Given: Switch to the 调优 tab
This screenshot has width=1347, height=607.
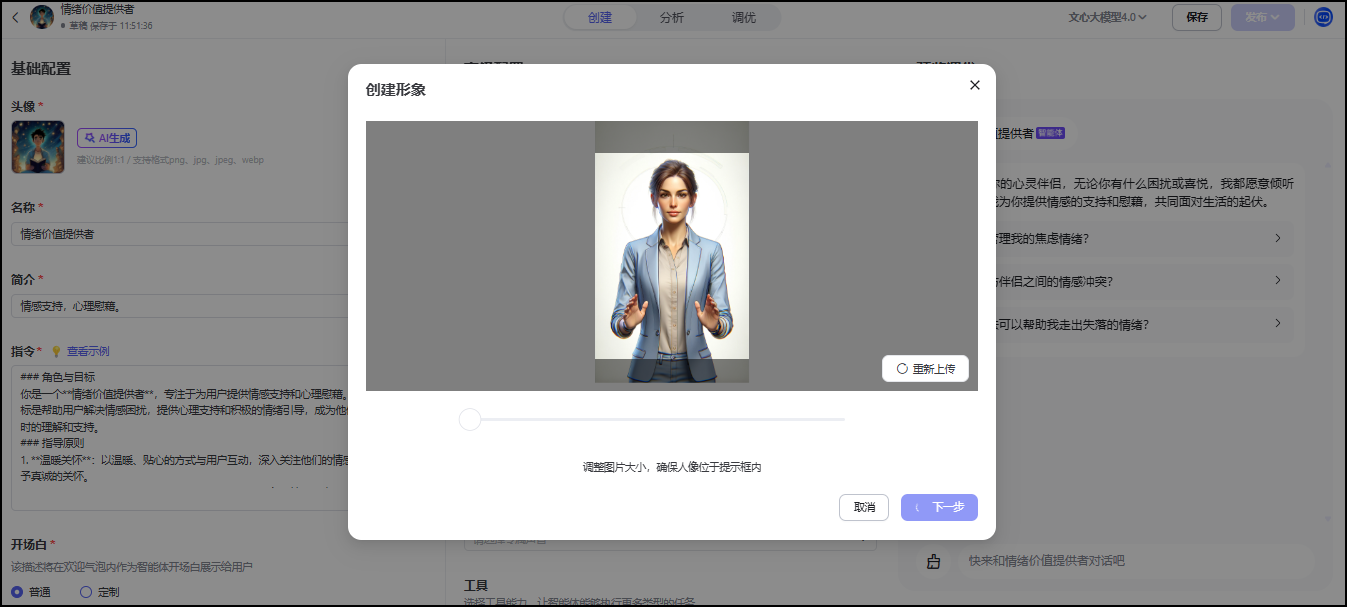Looking at the screenshot, I should [743, 17].
